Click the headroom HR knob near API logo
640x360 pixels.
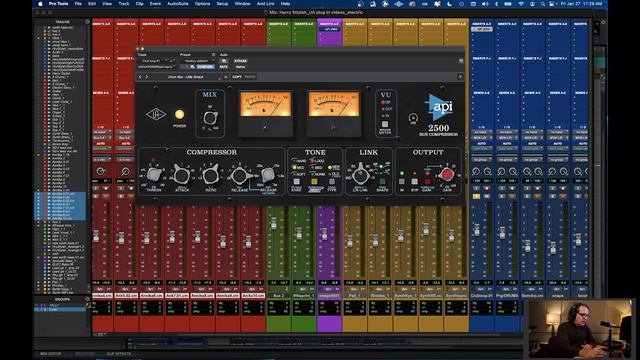pos(413,118)
